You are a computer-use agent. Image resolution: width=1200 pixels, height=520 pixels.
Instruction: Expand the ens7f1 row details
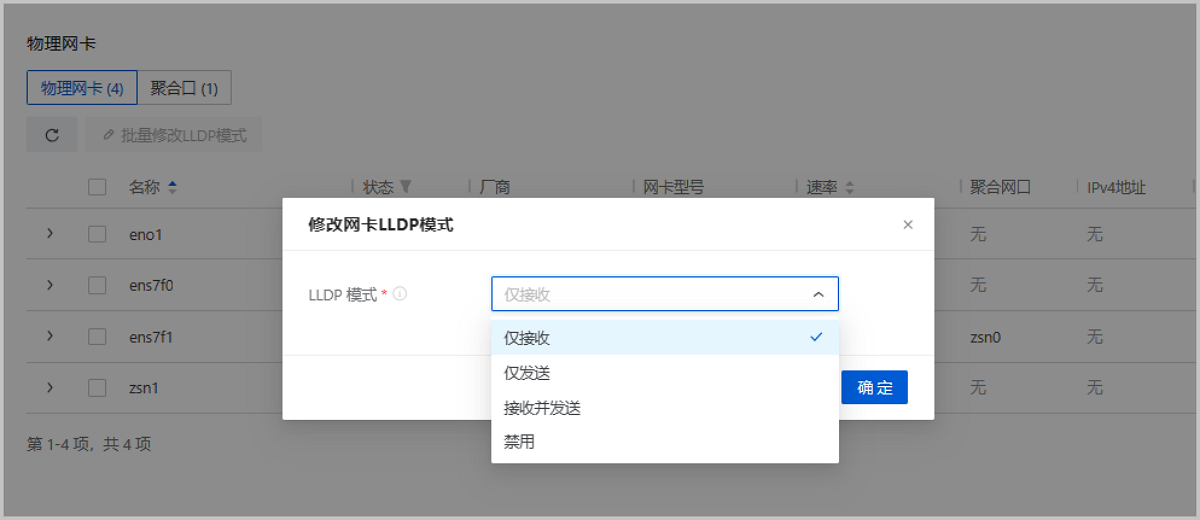tap(50, 336)
